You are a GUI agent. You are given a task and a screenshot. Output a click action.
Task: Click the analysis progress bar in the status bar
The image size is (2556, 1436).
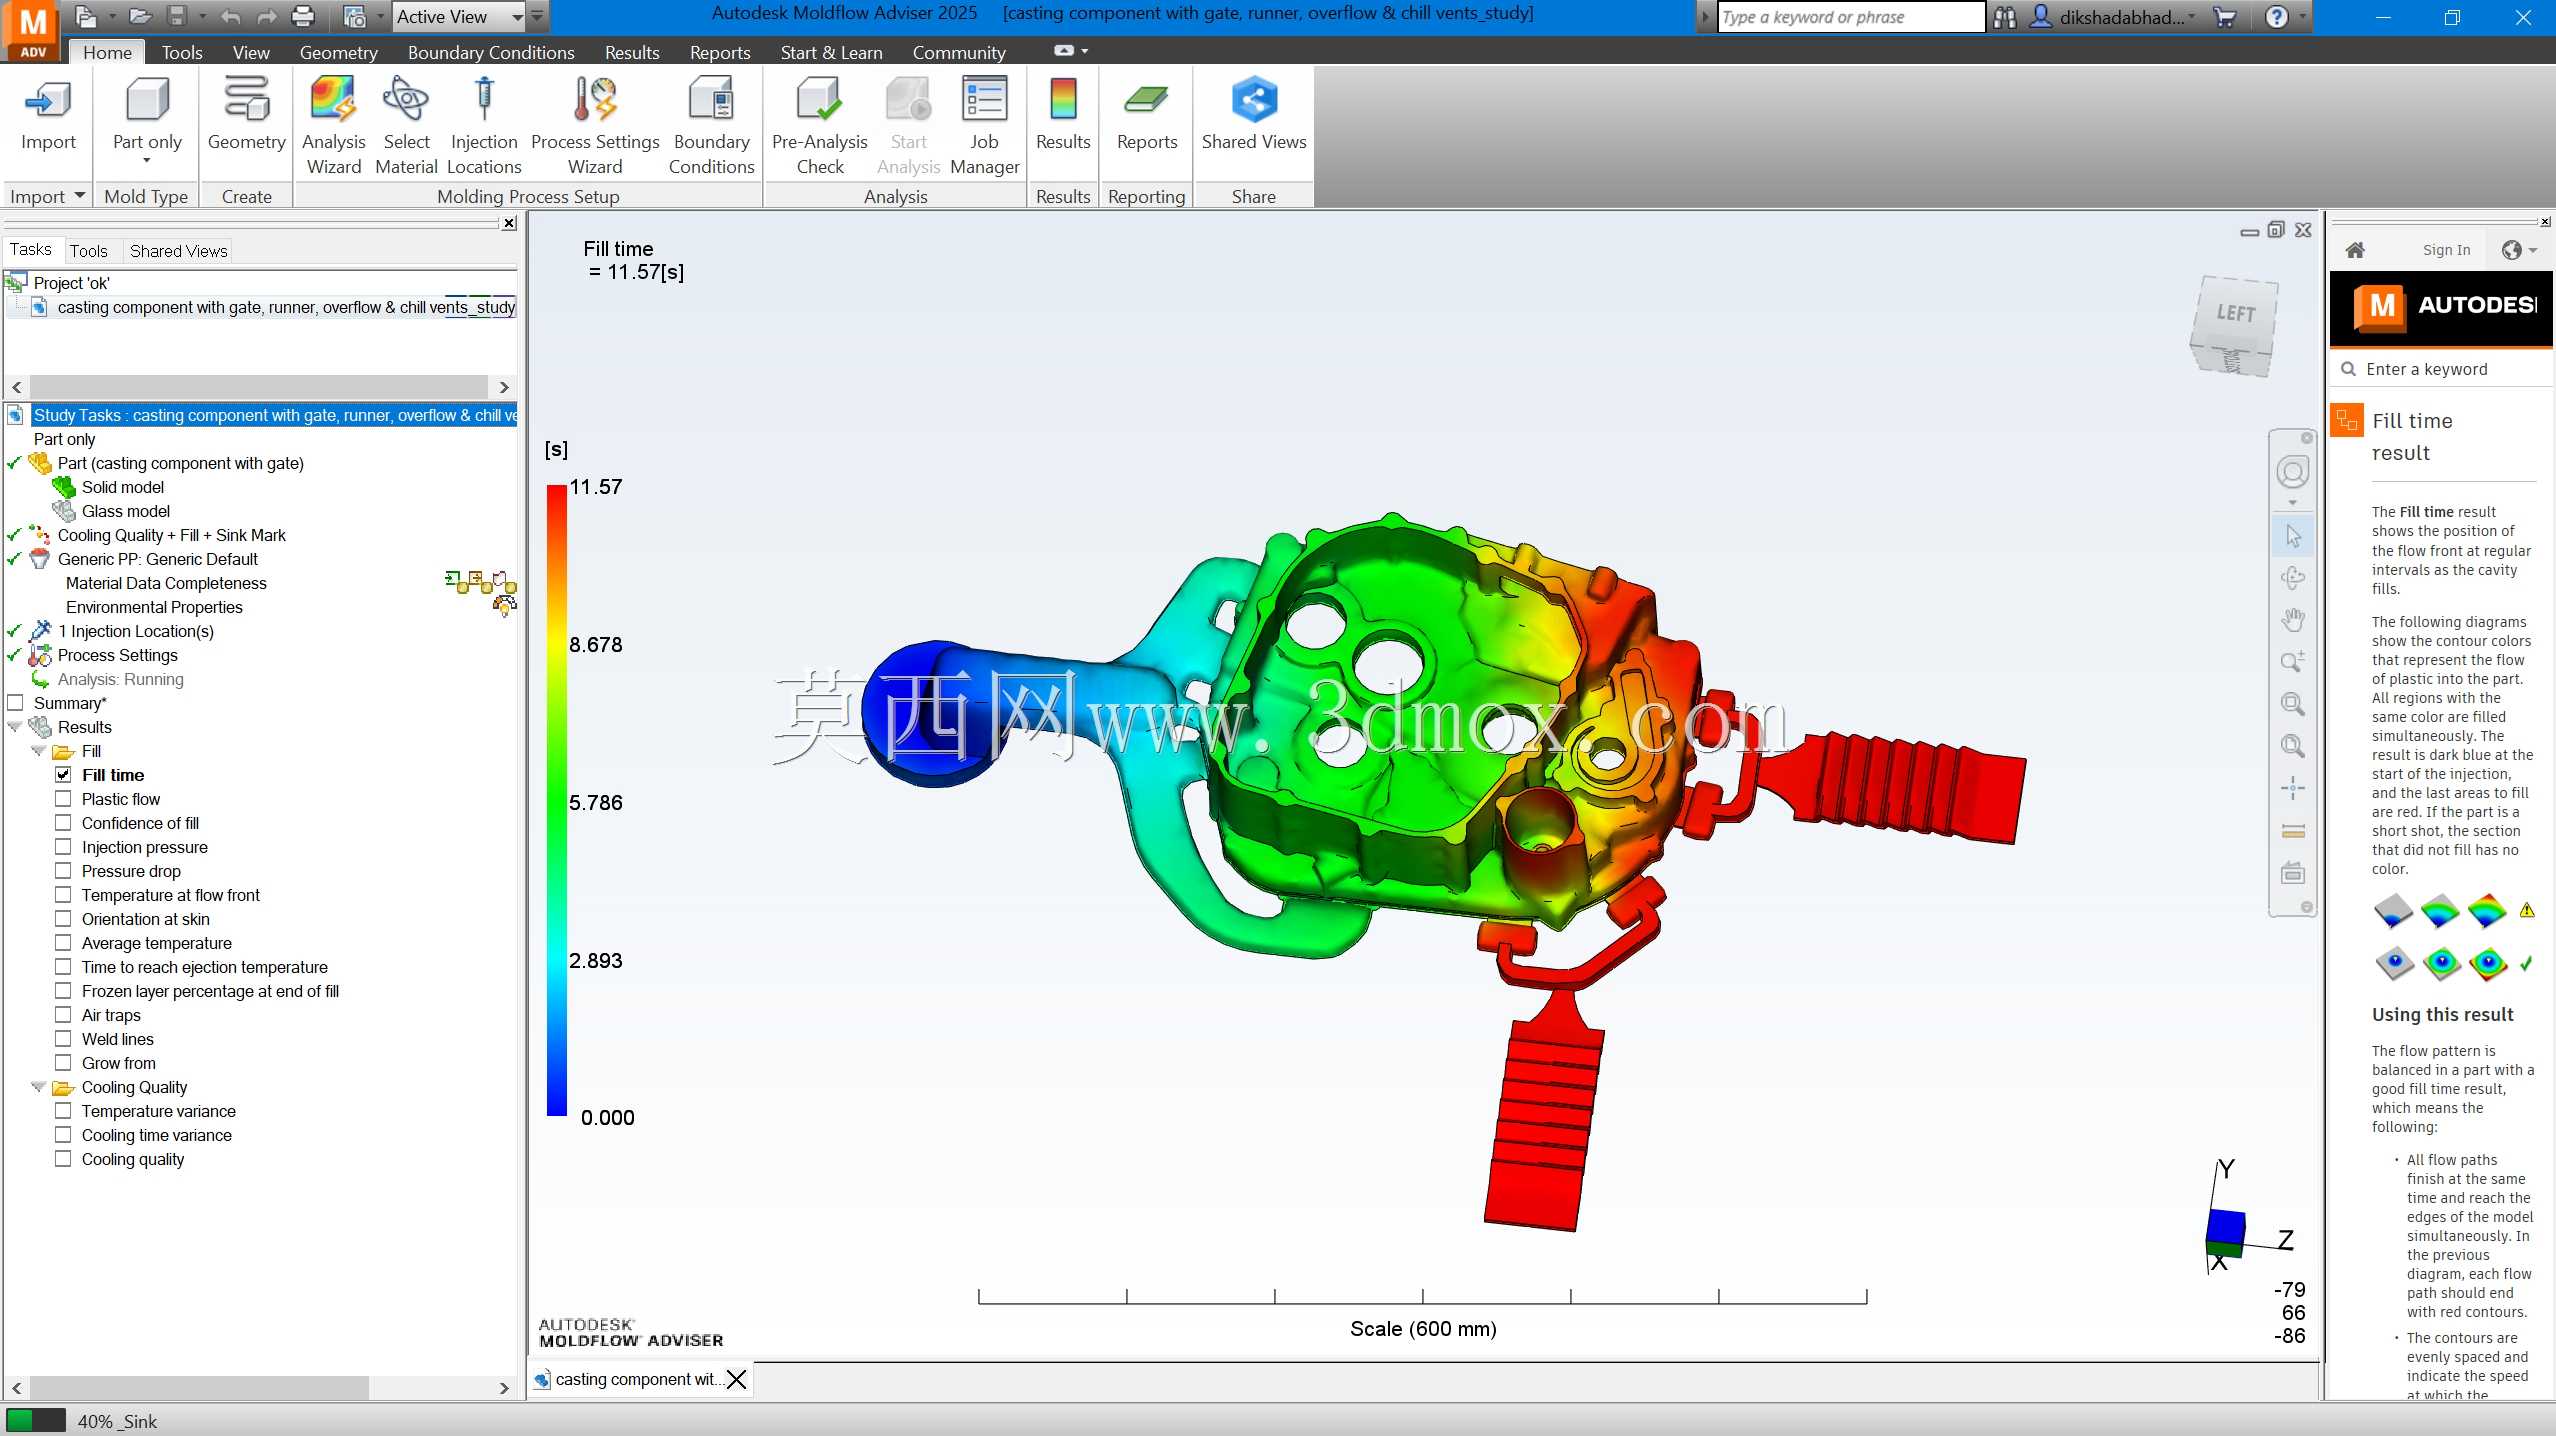tap(35, 1421)
